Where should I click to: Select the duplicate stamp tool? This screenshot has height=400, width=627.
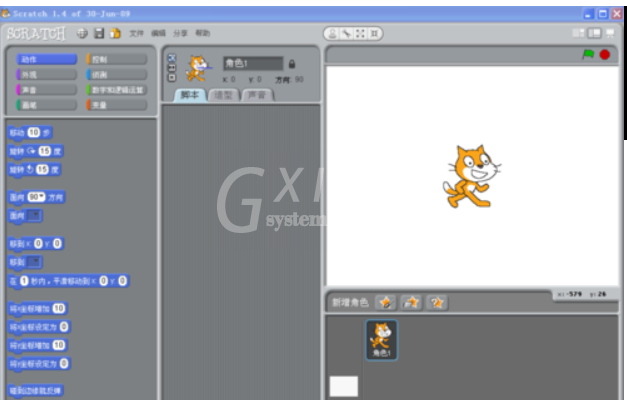click(332, 34)
